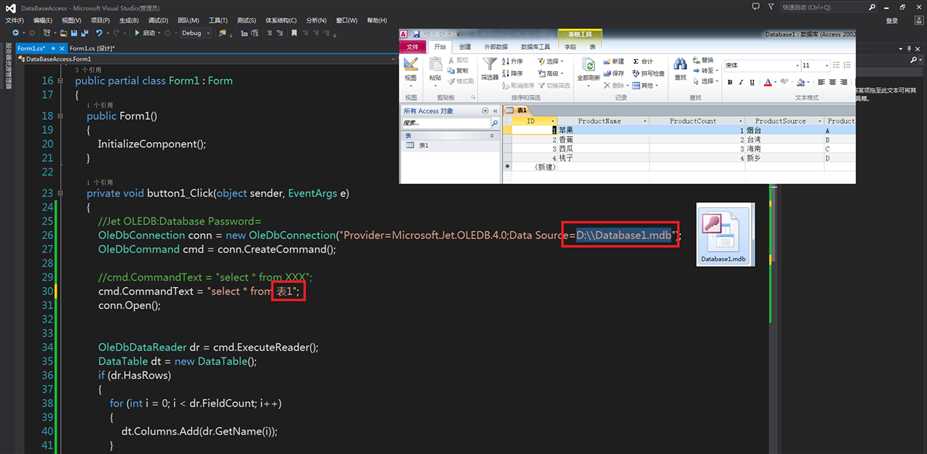Open the font name dropdown in Access
The height and width of the screenshot is (454, 927).
click(x=798, y=66)
